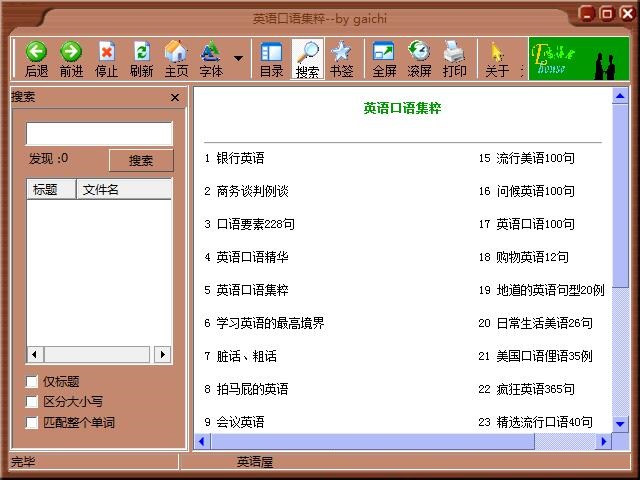The image size is (640, 480).
Task: Go back with the 后退 button
Action: tap(36, 59)
